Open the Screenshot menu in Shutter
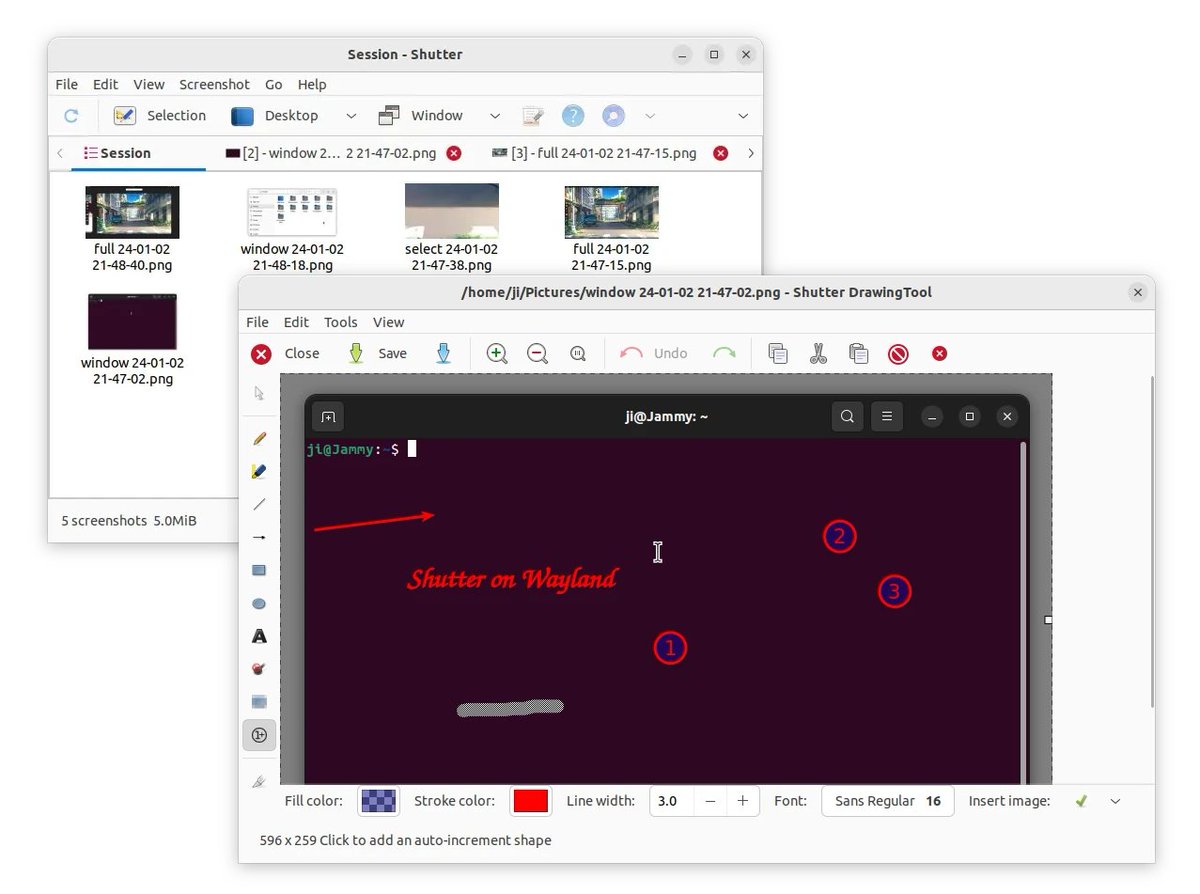Screen dimensions: 1200x894 pyautogui.click(x=214, y=84)
